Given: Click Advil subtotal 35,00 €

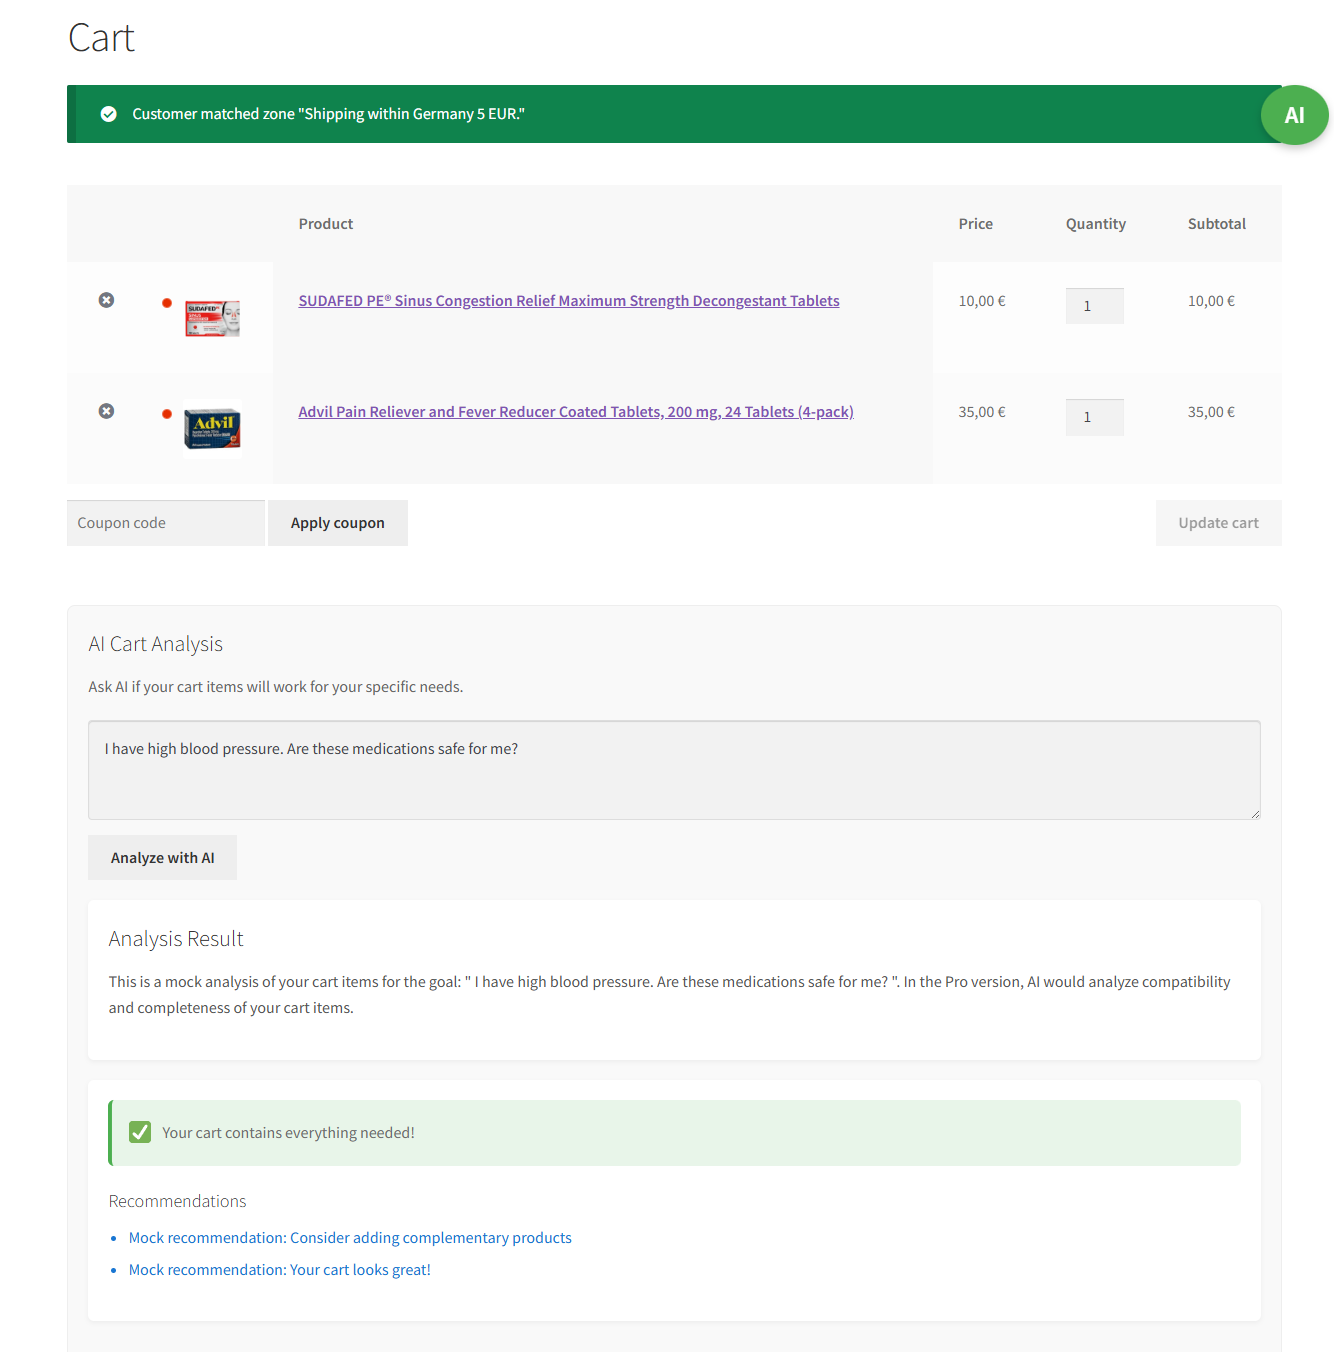Looking at the screenshot, I should (x=1211, y=412).
